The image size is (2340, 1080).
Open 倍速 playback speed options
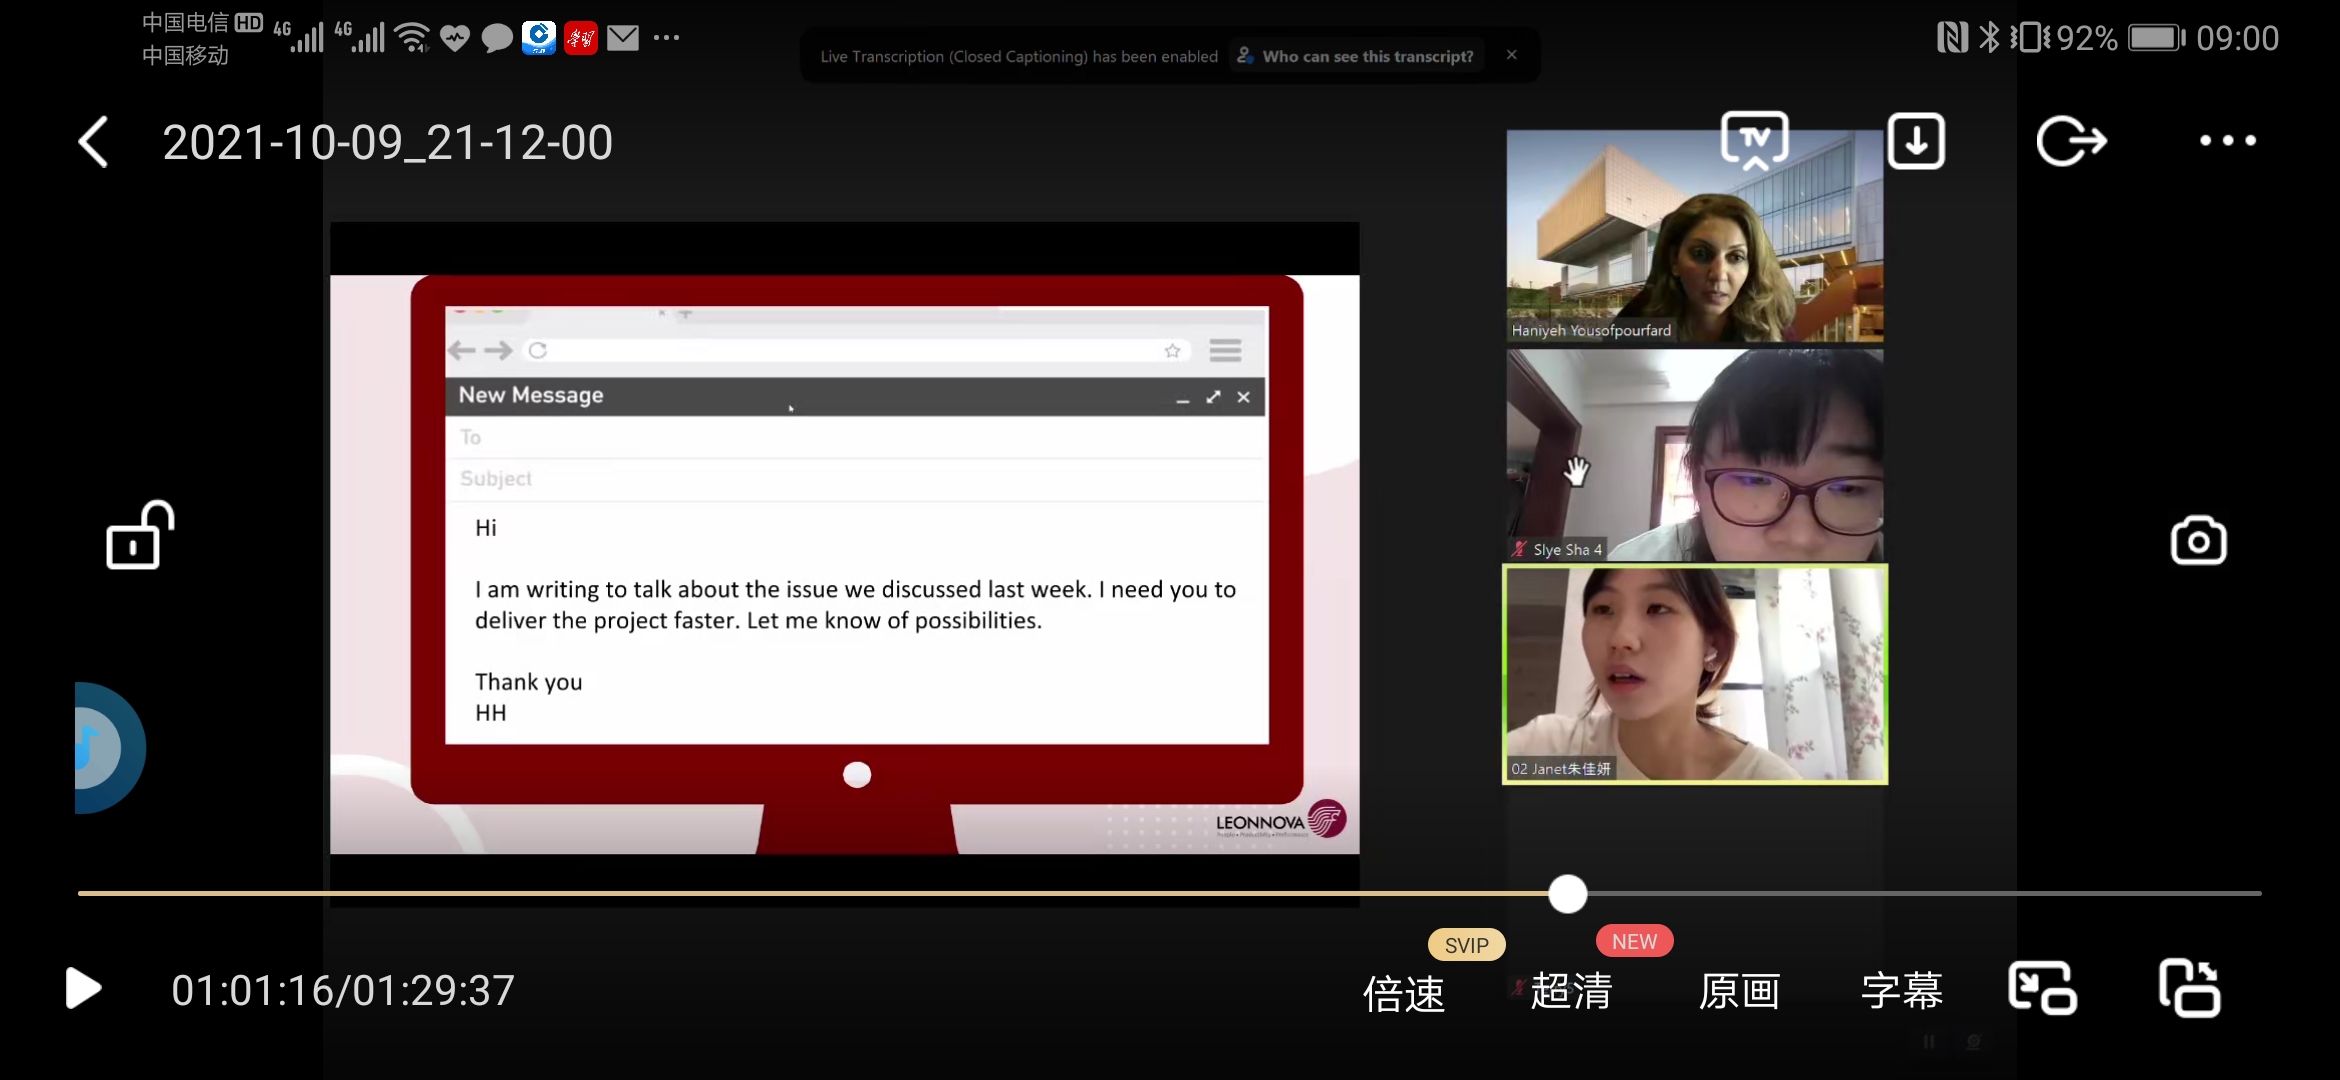1404,992
